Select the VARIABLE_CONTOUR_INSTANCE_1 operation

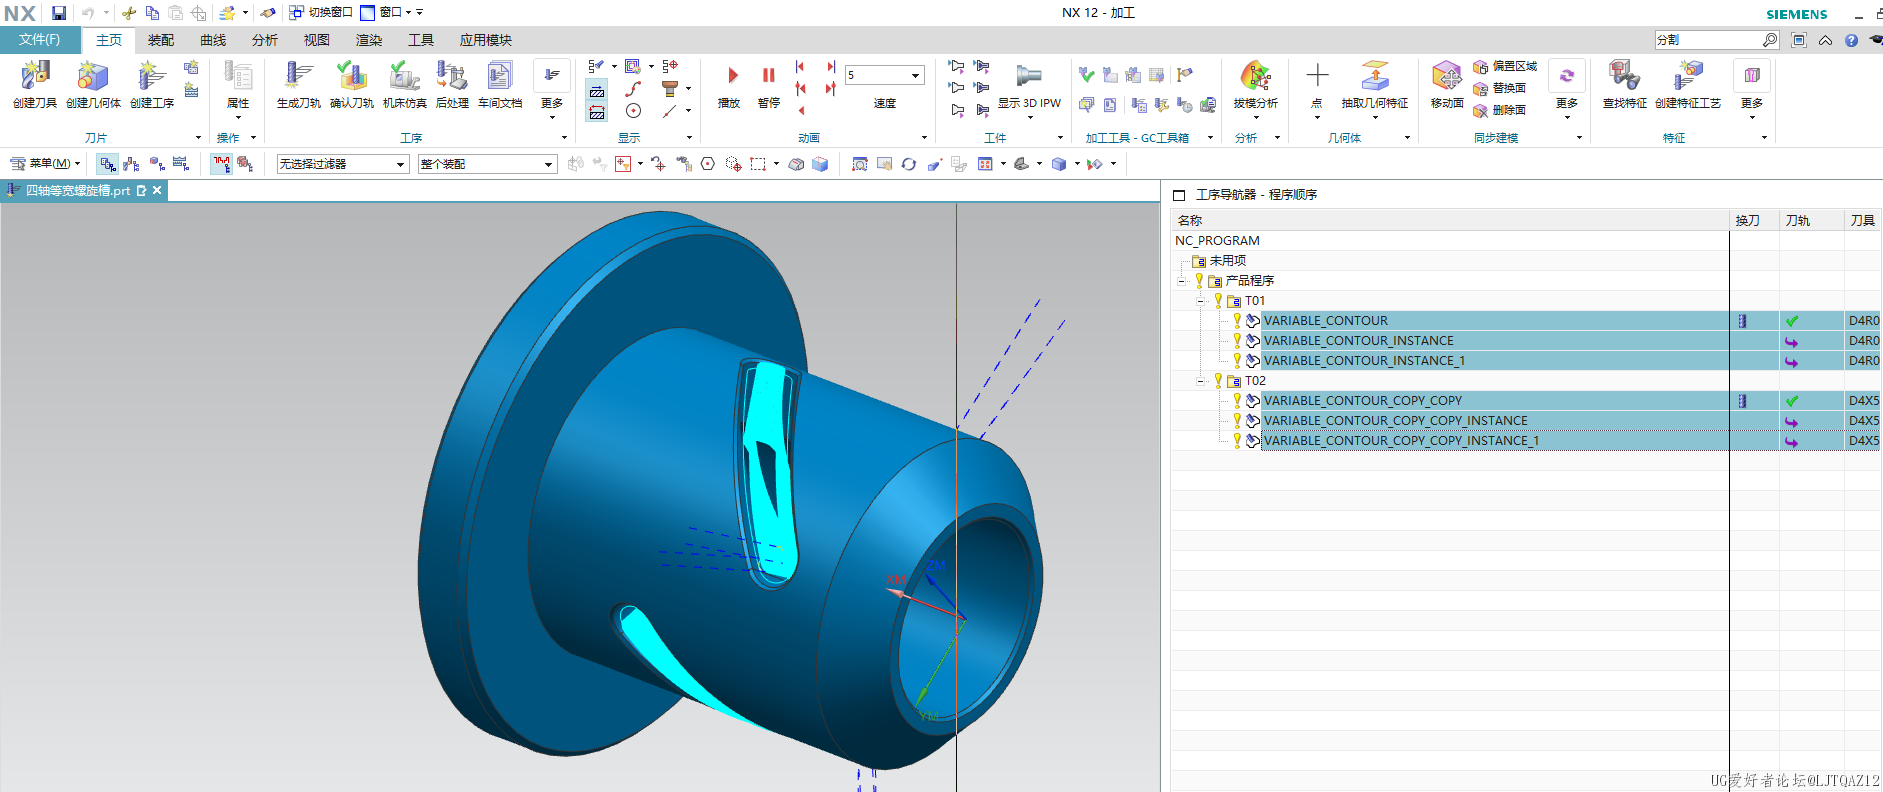pos(1364,361)
